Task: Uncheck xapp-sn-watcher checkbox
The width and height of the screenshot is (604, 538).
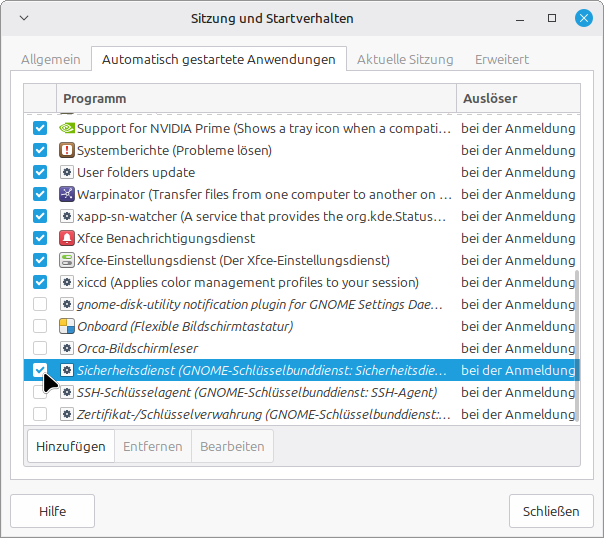Action: click(x=40, y=216)
